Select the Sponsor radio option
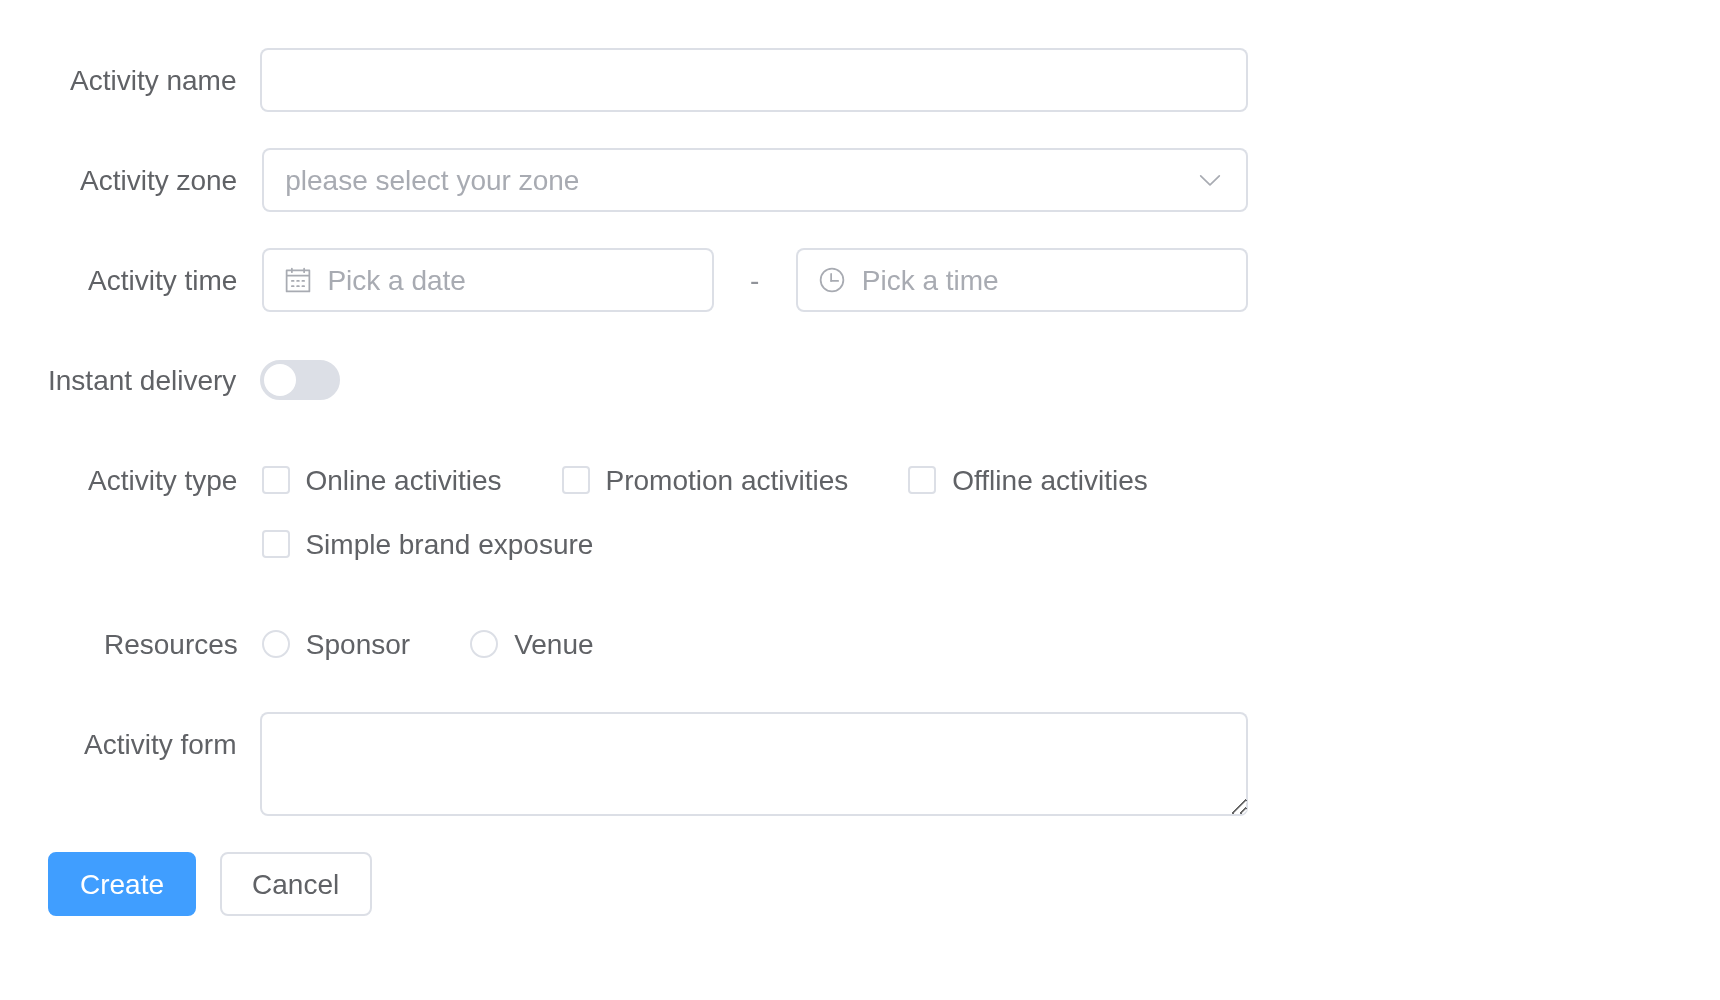This screenshot has width=1720, height=1000. (x=276, y=644)
